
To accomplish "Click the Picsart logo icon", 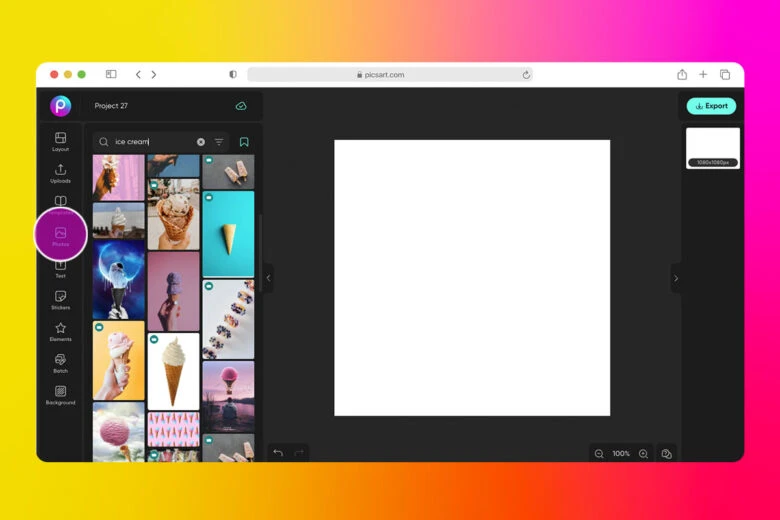I will (x=60, y=106).
